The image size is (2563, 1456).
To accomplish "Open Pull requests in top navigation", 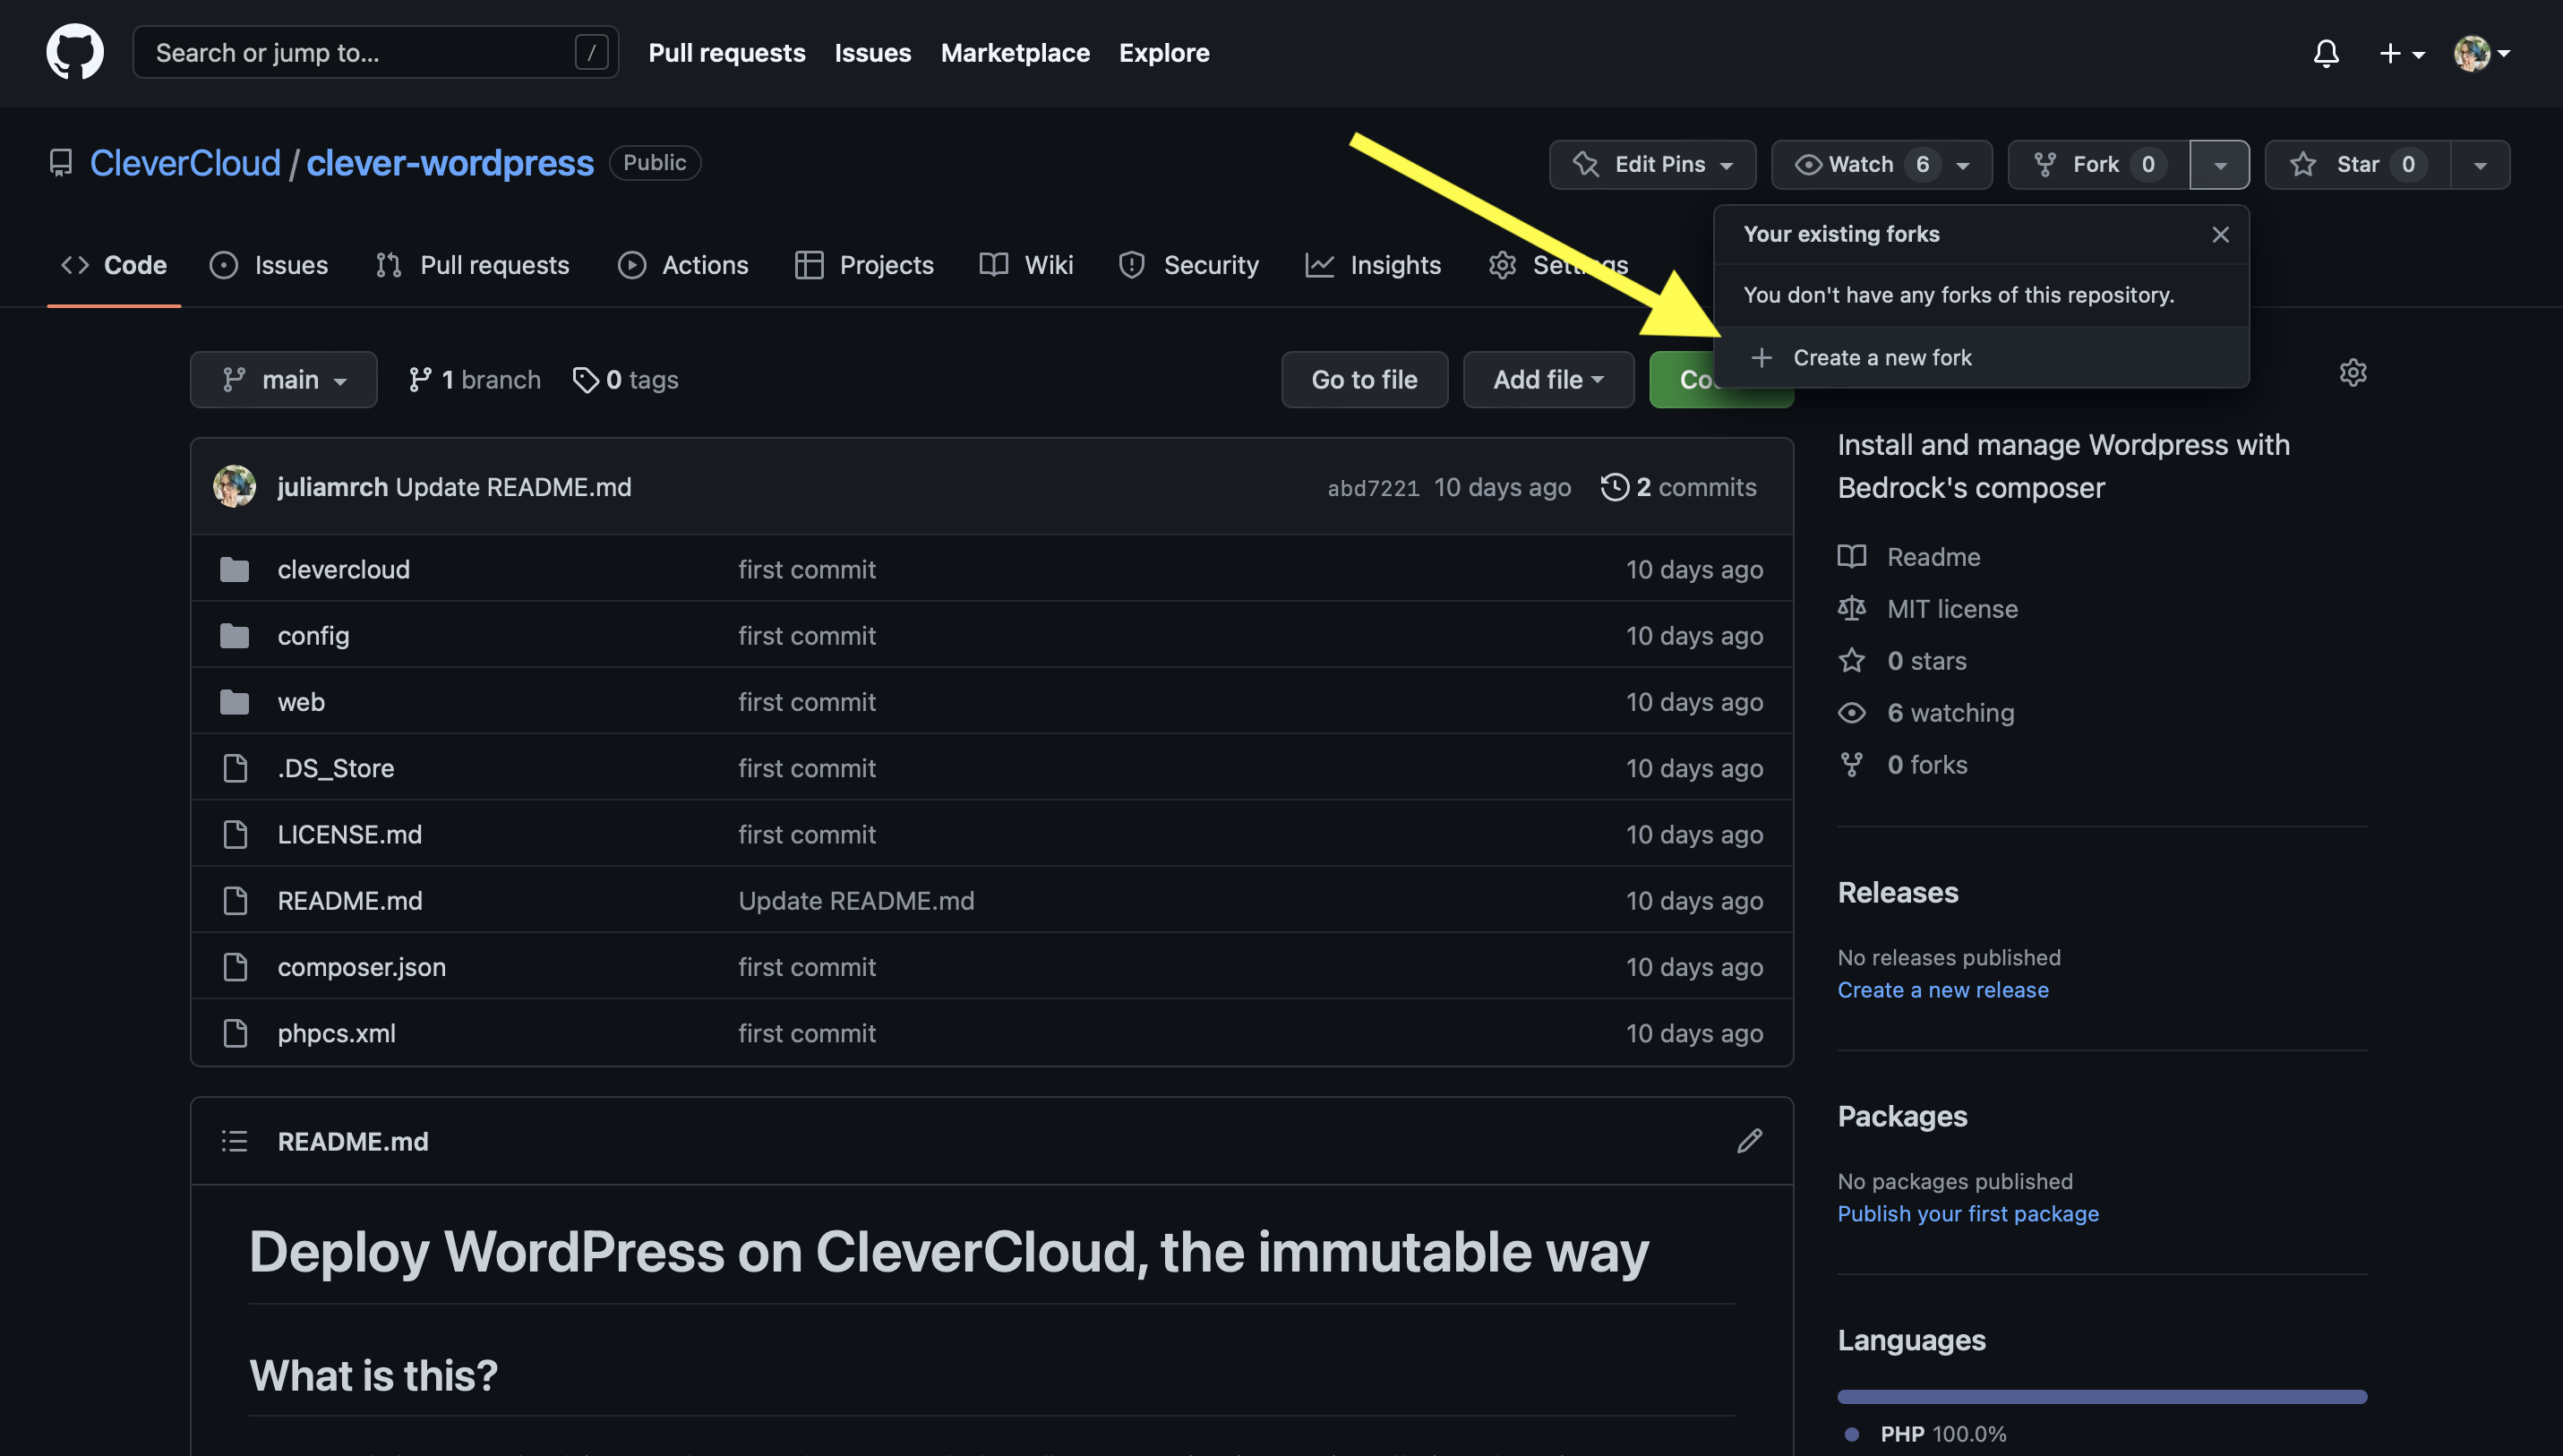I will [727, 52].
